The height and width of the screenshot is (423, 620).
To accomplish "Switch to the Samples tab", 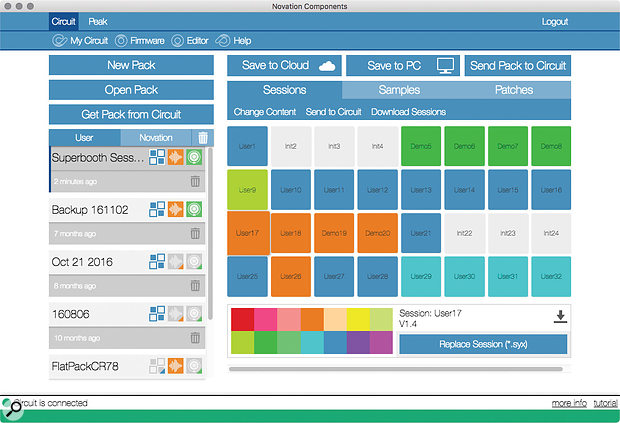I will [x=399, y=90].
